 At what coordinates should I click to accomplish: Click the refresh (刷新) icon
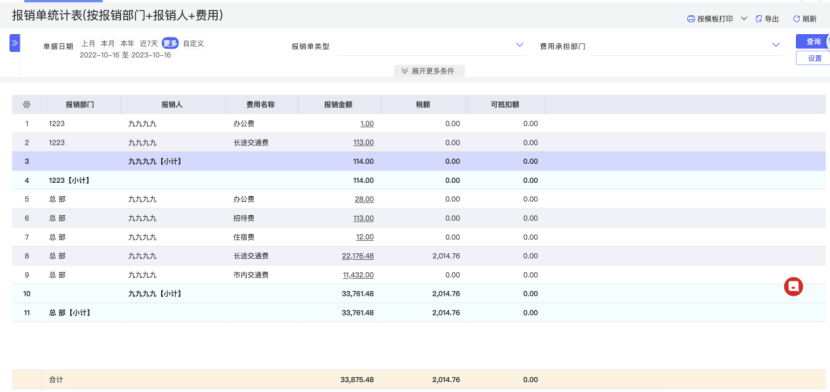(796, 19)
